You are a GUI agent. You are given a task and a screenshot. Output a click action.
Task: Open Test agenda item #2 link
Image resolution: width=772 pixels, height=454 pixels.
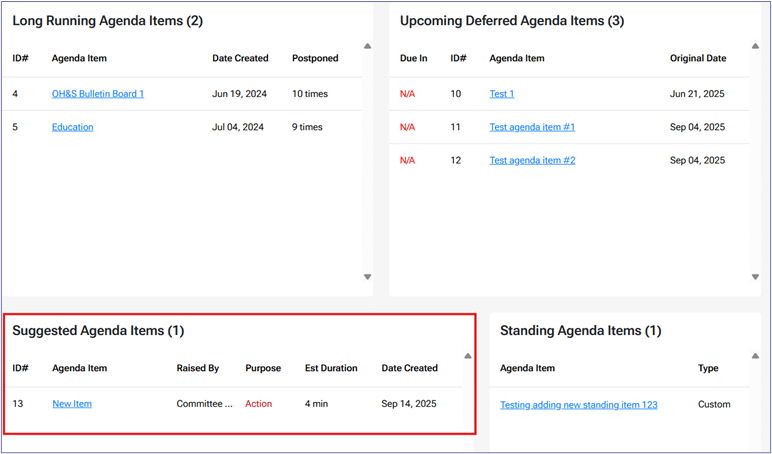pyautogui.click(x=532, y=160)
